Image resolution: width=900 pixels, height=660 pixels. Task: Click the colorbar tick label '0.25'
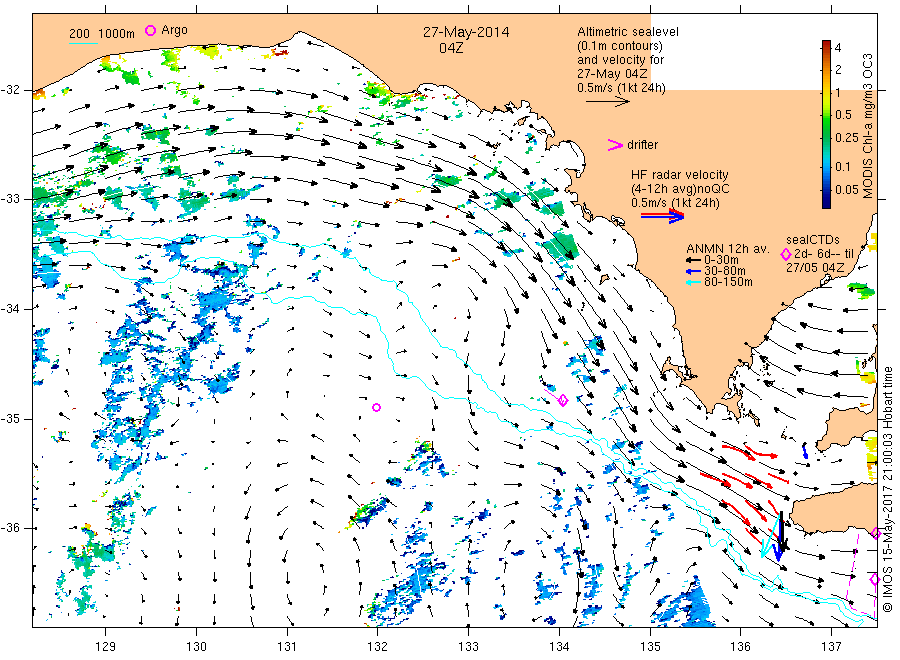[x=847, y=138]
